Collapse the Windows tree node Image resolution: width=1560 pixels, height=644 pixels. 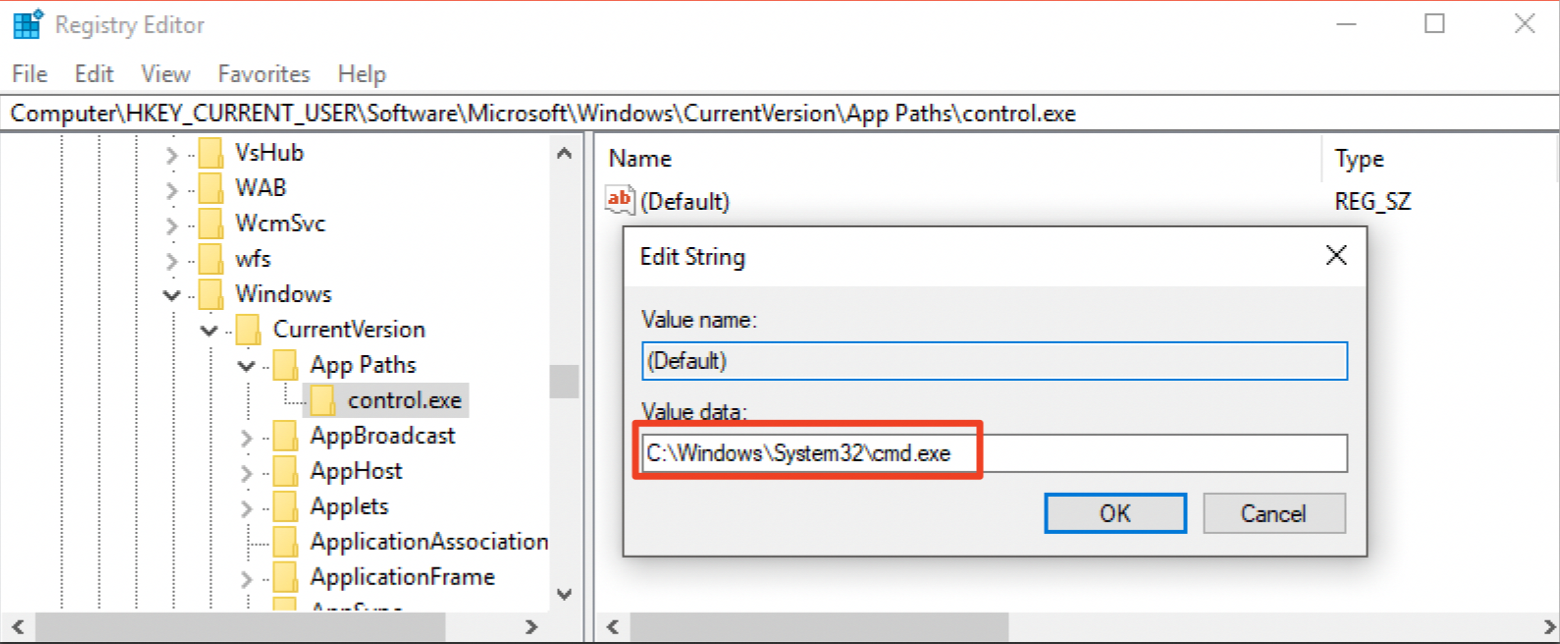pyautogui.click(x=172, y=295)
